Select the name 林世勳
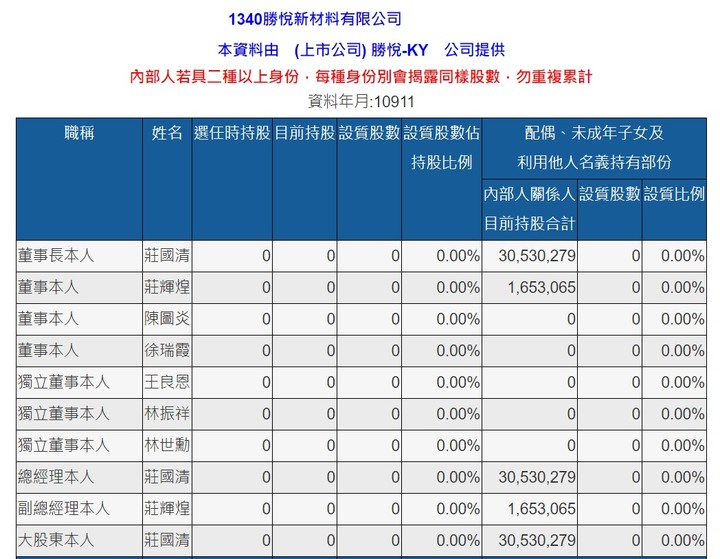The height and width of the screenshot is (559, 720). tap(167, 446)
